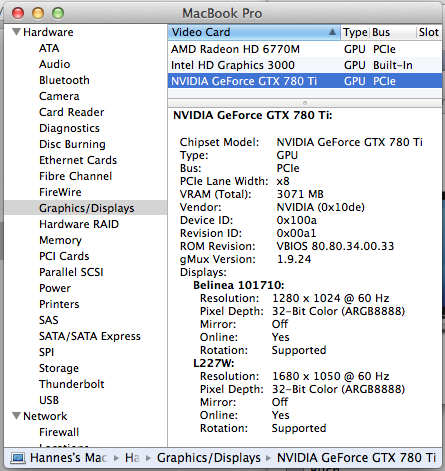
Task: Open Fibre Channel info
Action: pos(76,176)
